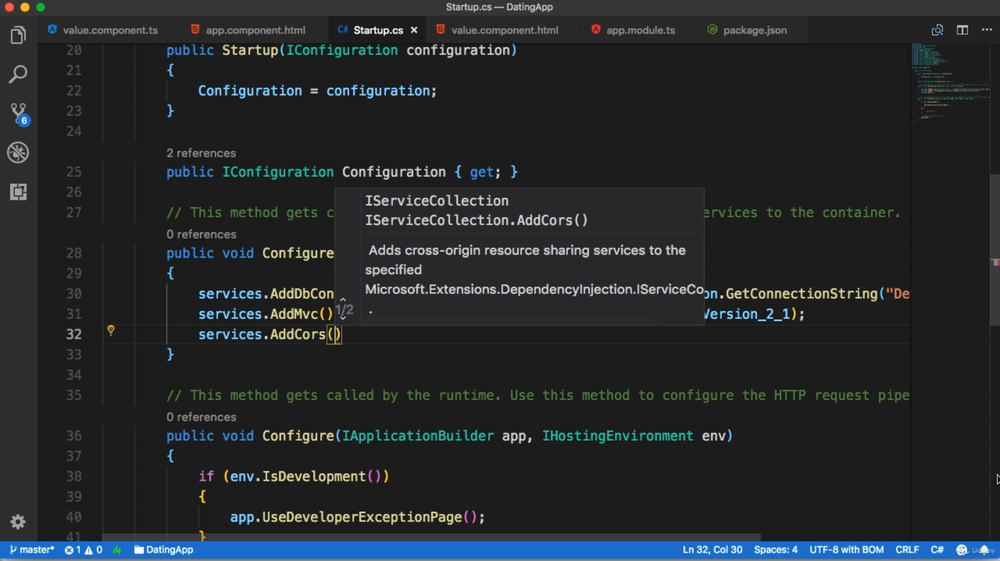
Task: Open Source Control with 6 changes
Action: tap(18, 113)
